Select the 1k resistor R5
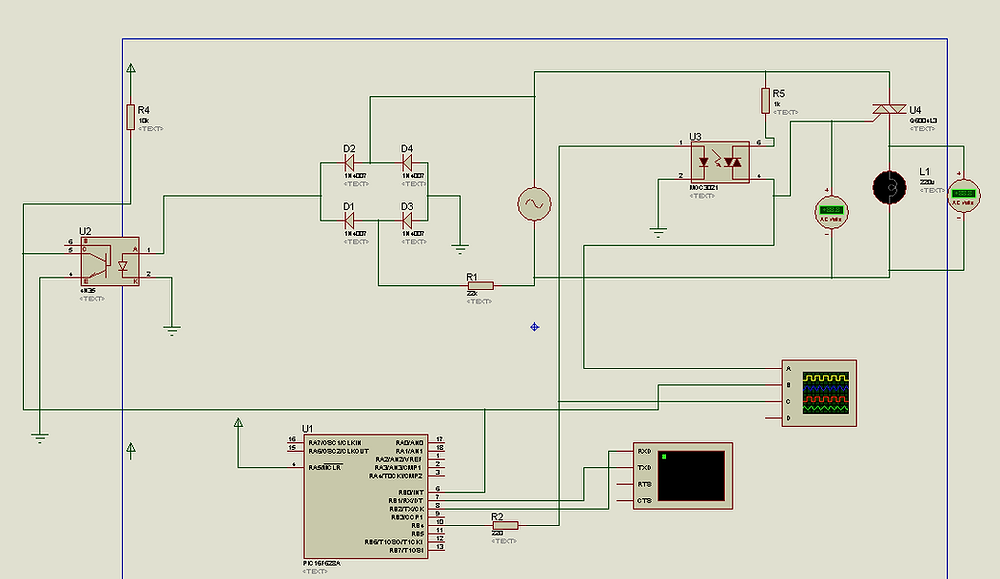The image size is (1000, 579). click(x=765, y=100)
